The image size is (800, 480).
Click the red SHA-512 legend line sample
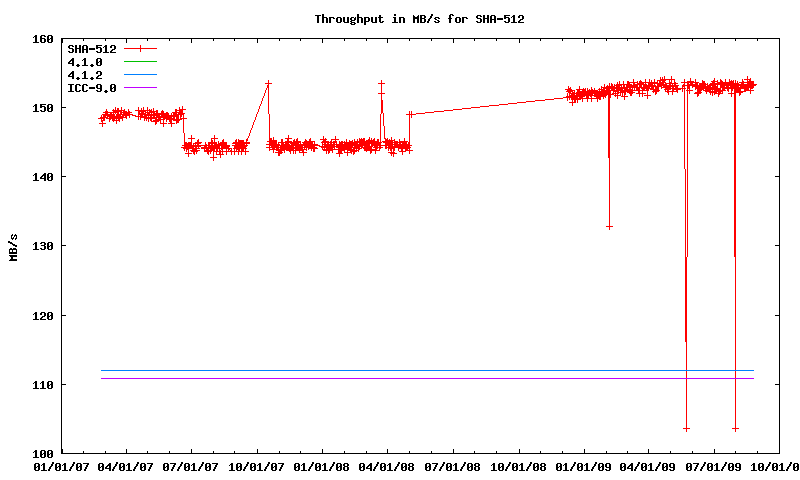[141, 48]
